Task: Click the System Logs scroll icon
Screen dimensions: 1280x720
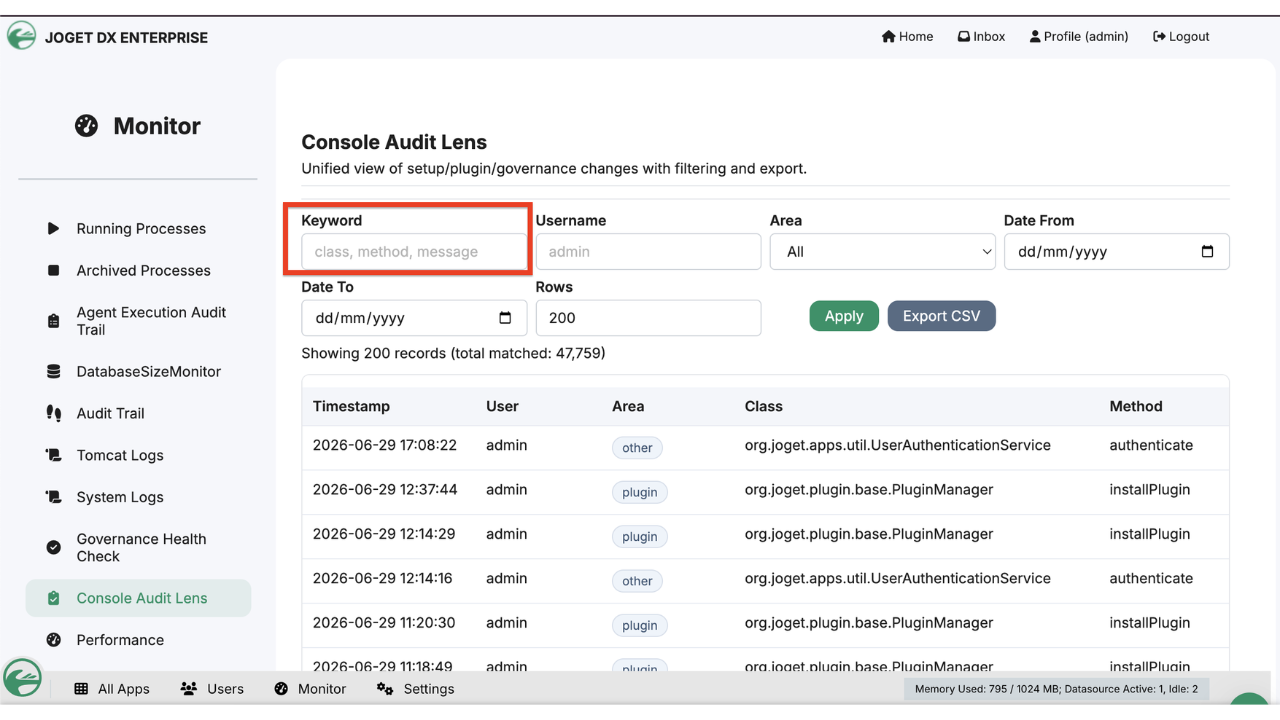Action: (53, 497)
